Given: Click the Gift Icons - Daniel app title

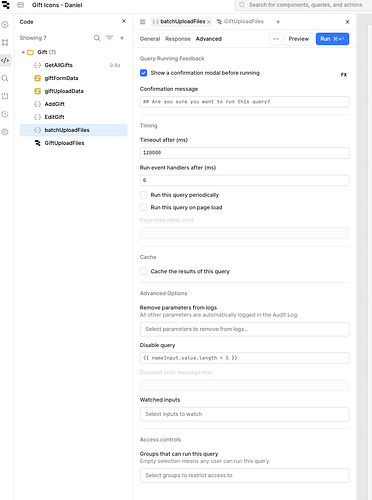Looking at the screenshot, I should (57, 5).
